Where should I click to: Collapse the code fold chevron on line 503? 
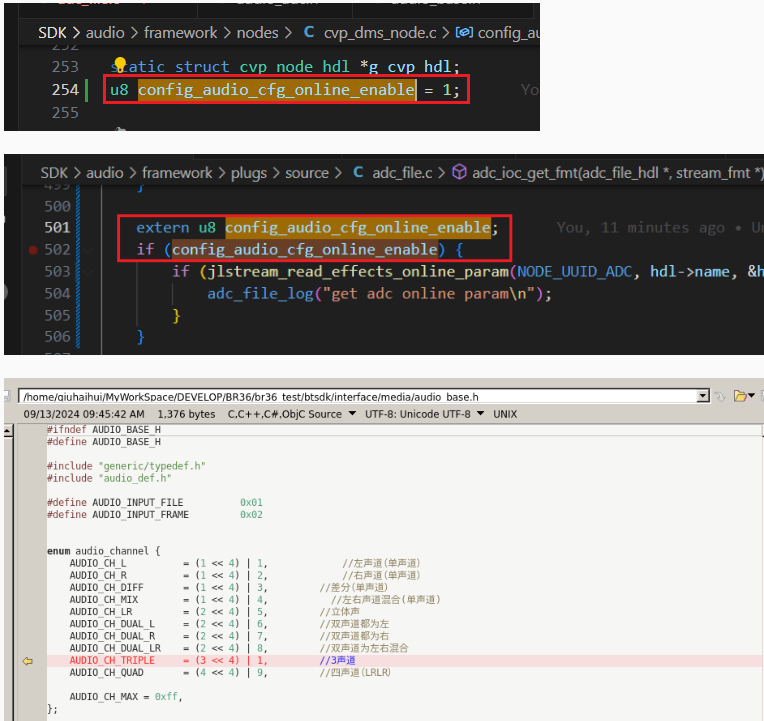[x=88, y=272]
